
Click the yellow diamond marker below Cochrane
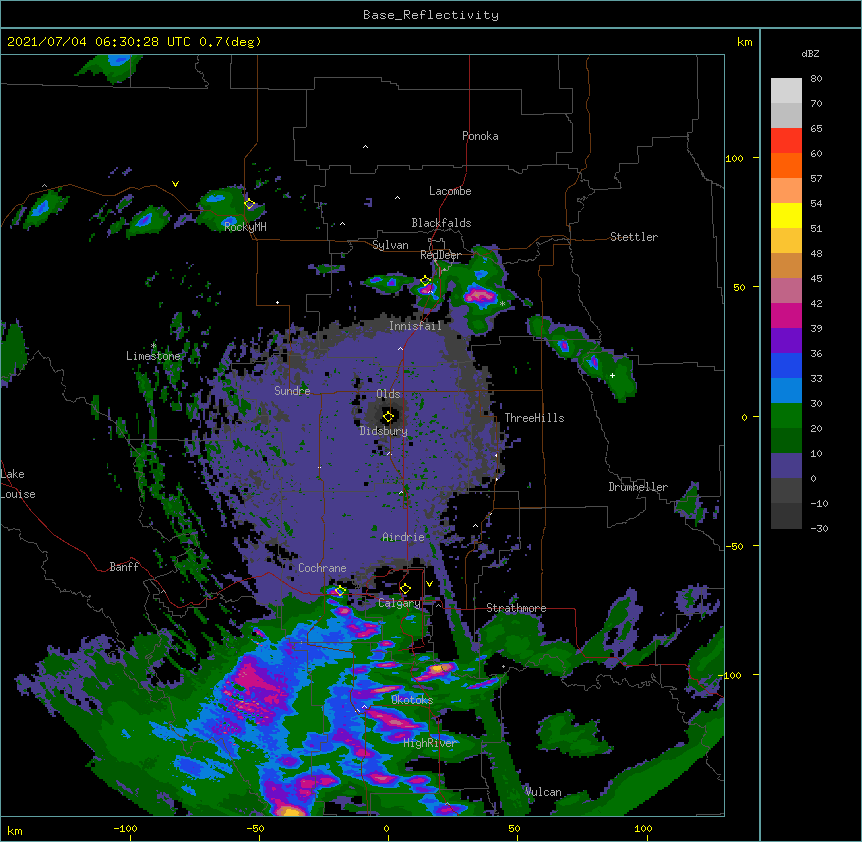tap(340, 591)
